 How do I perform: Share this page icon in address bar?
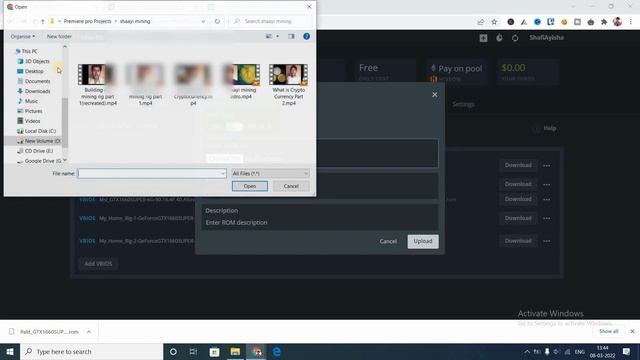click(x=480, y=22)
